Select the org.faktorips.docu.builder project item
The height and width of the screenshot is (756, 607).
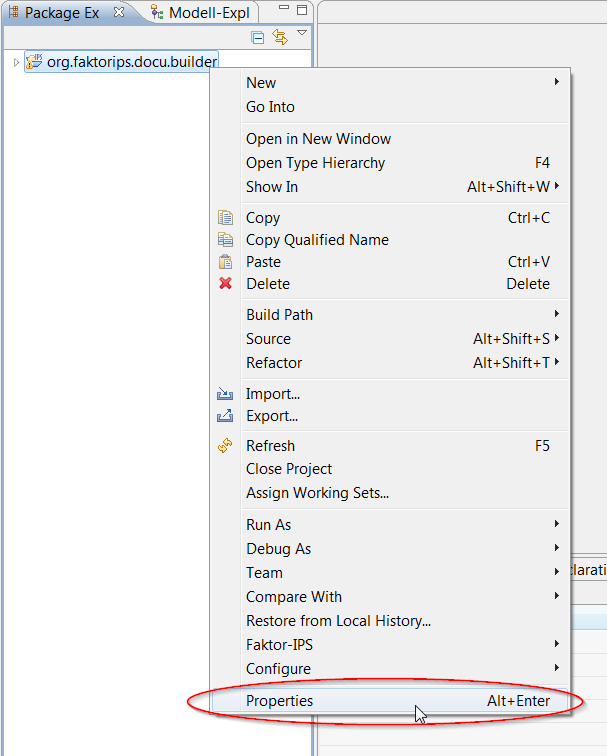pos(131,62)
